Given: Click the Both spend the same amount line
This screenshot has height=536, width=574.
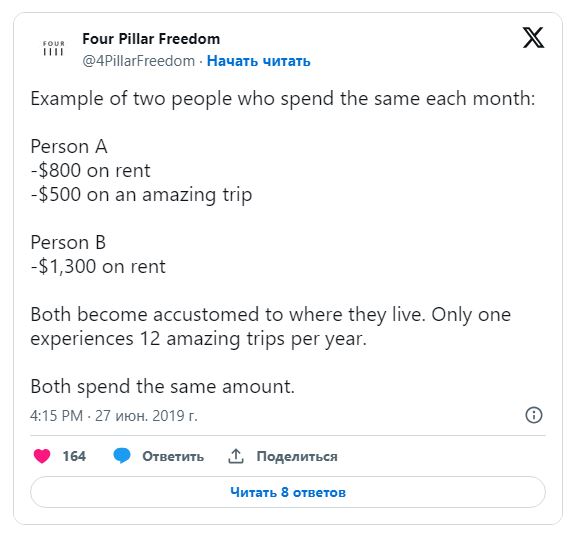Looking at the screenshot, I should [163, 387].
